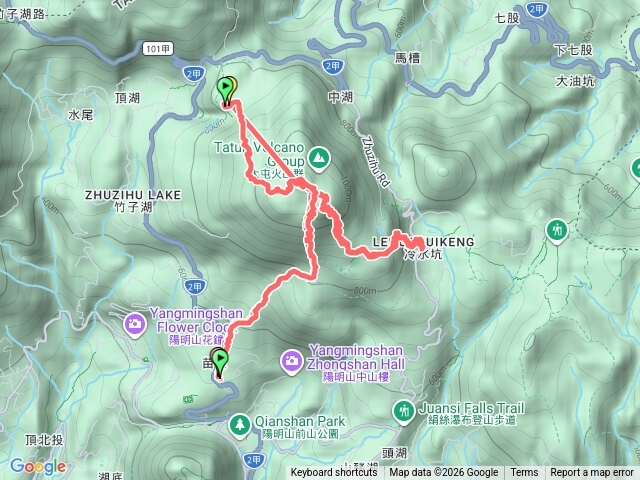Select the green flag marker at the south trailhead

pos(220,363)
